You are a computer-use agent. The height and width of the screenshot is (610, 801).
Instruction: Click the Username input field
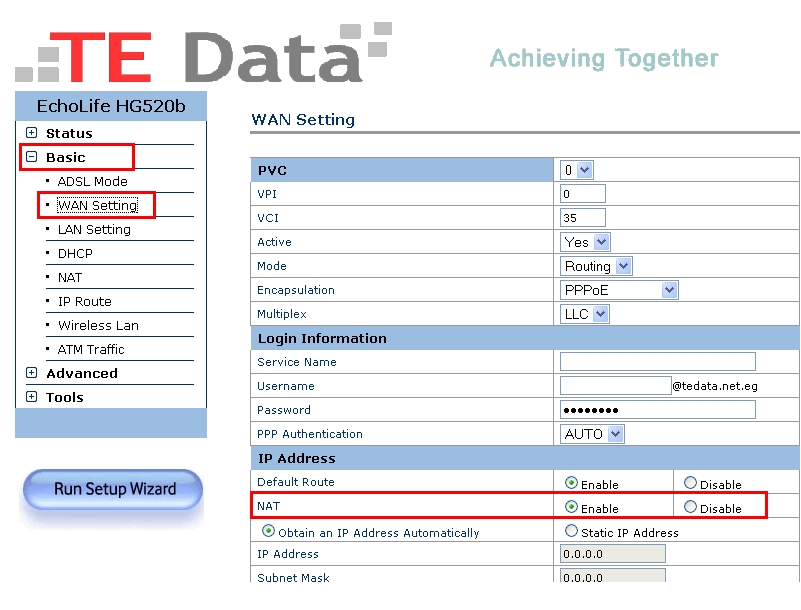tap(615, 386)
